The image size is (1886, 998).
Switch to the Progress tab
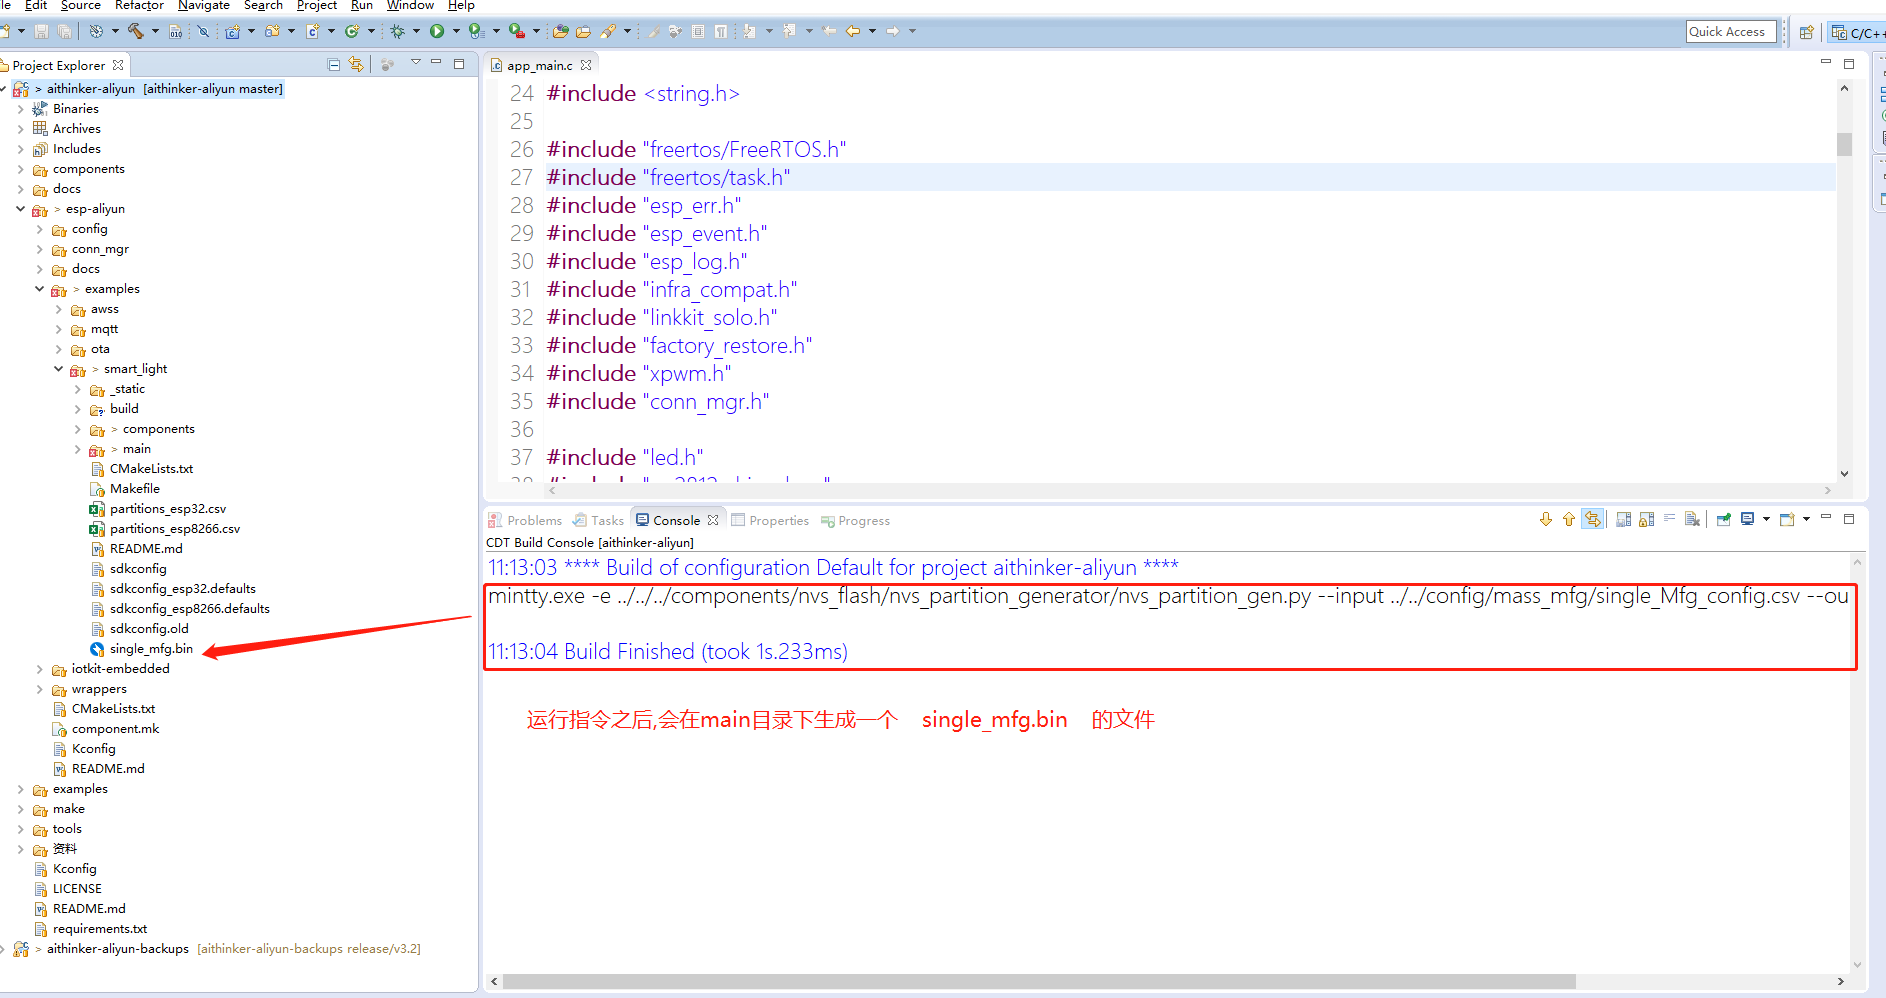(x=855, y=520)
